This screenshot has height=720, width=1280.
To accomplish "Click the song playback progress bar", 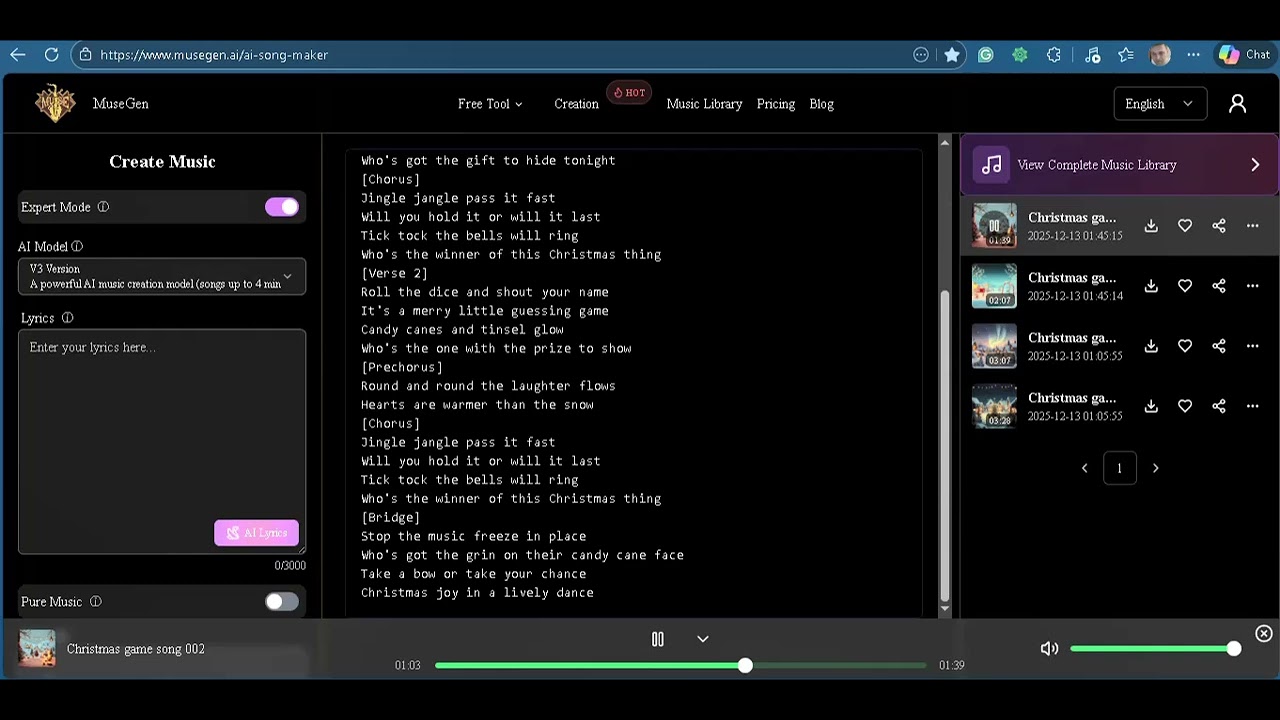I will click(x=680, y=665).
